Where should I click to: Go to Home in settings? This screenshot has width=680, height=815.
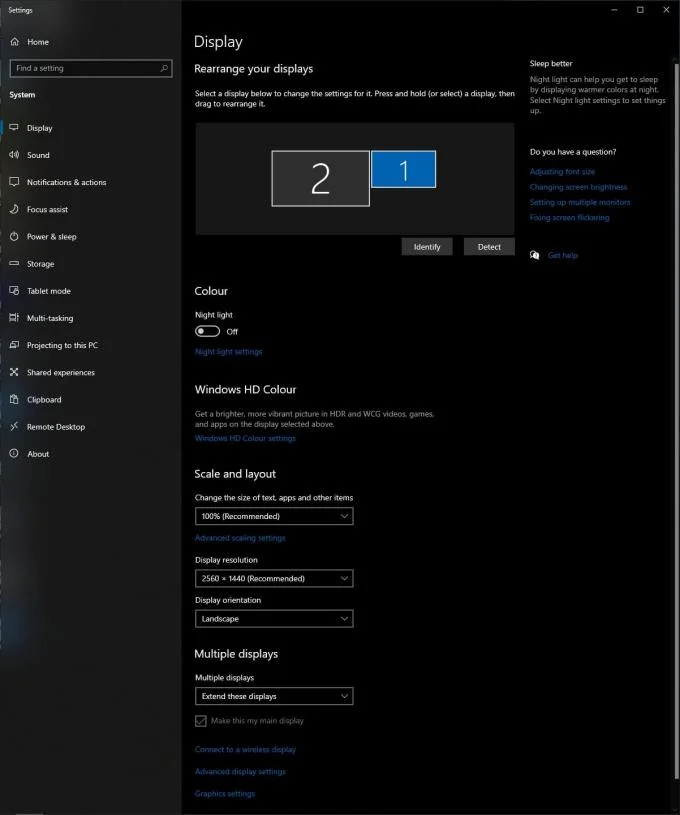(x=37, y=42)
